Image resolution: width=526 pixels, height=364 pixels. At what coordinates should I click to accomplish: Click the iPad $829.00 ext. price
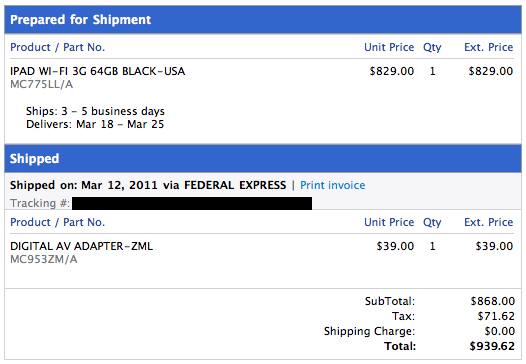click(491, 71)
